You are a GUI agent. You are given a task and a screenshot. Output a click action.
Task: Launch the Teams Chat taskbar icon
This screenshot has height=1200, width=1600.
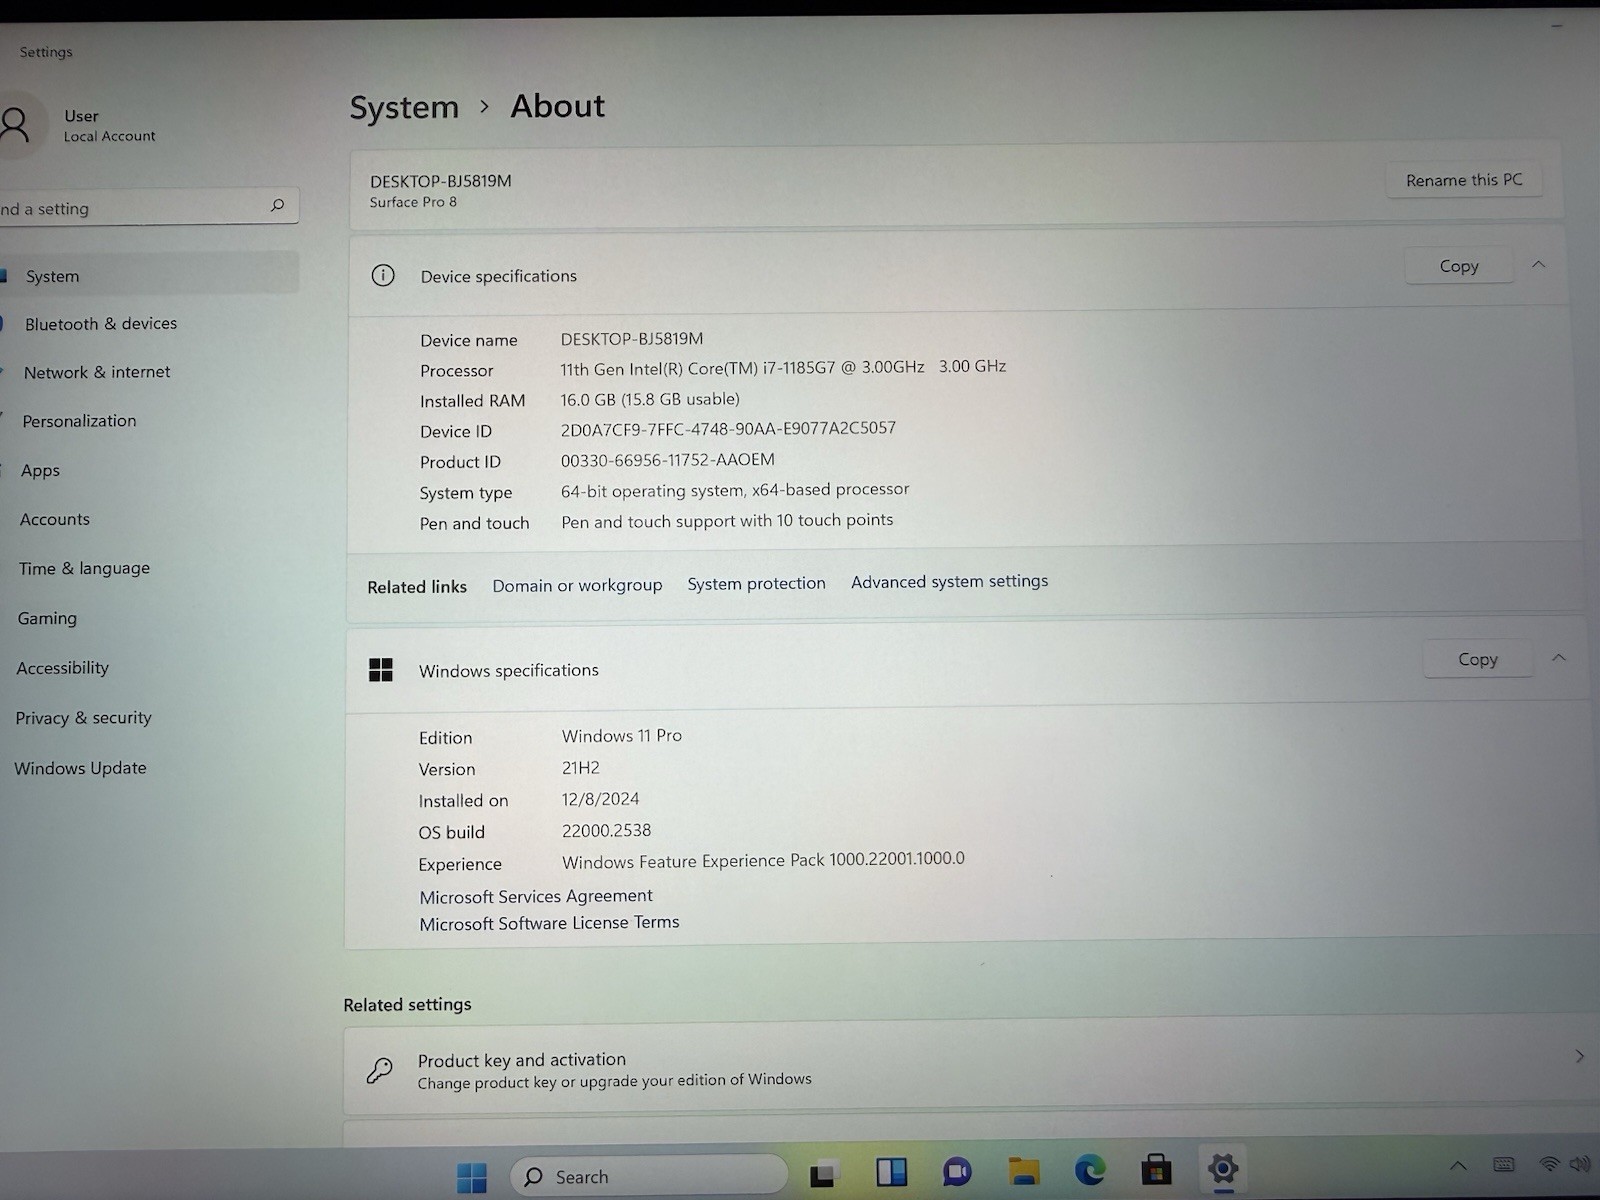[957, 1171]
